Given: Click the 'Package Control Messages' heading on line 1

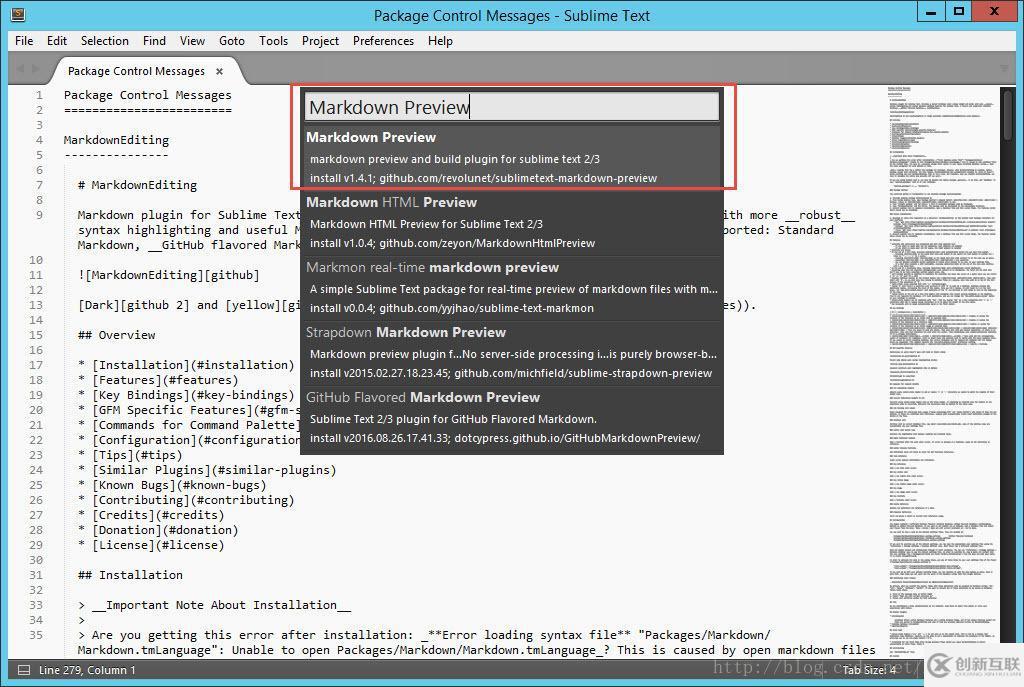Looking at the screenshot, I should 148,95.
